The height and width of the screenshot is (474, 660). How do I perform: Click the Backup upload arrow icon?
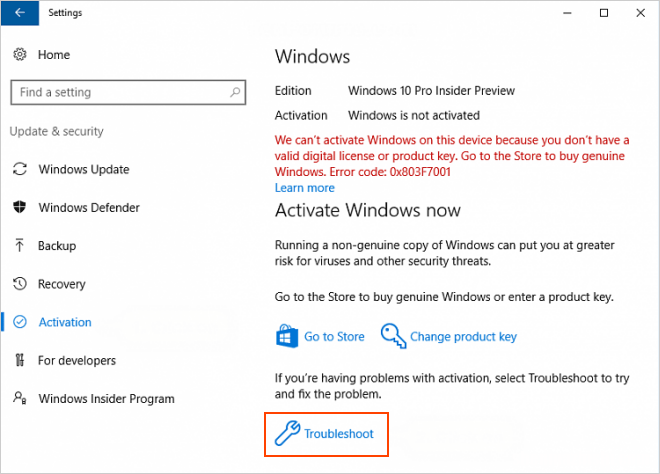19,246
